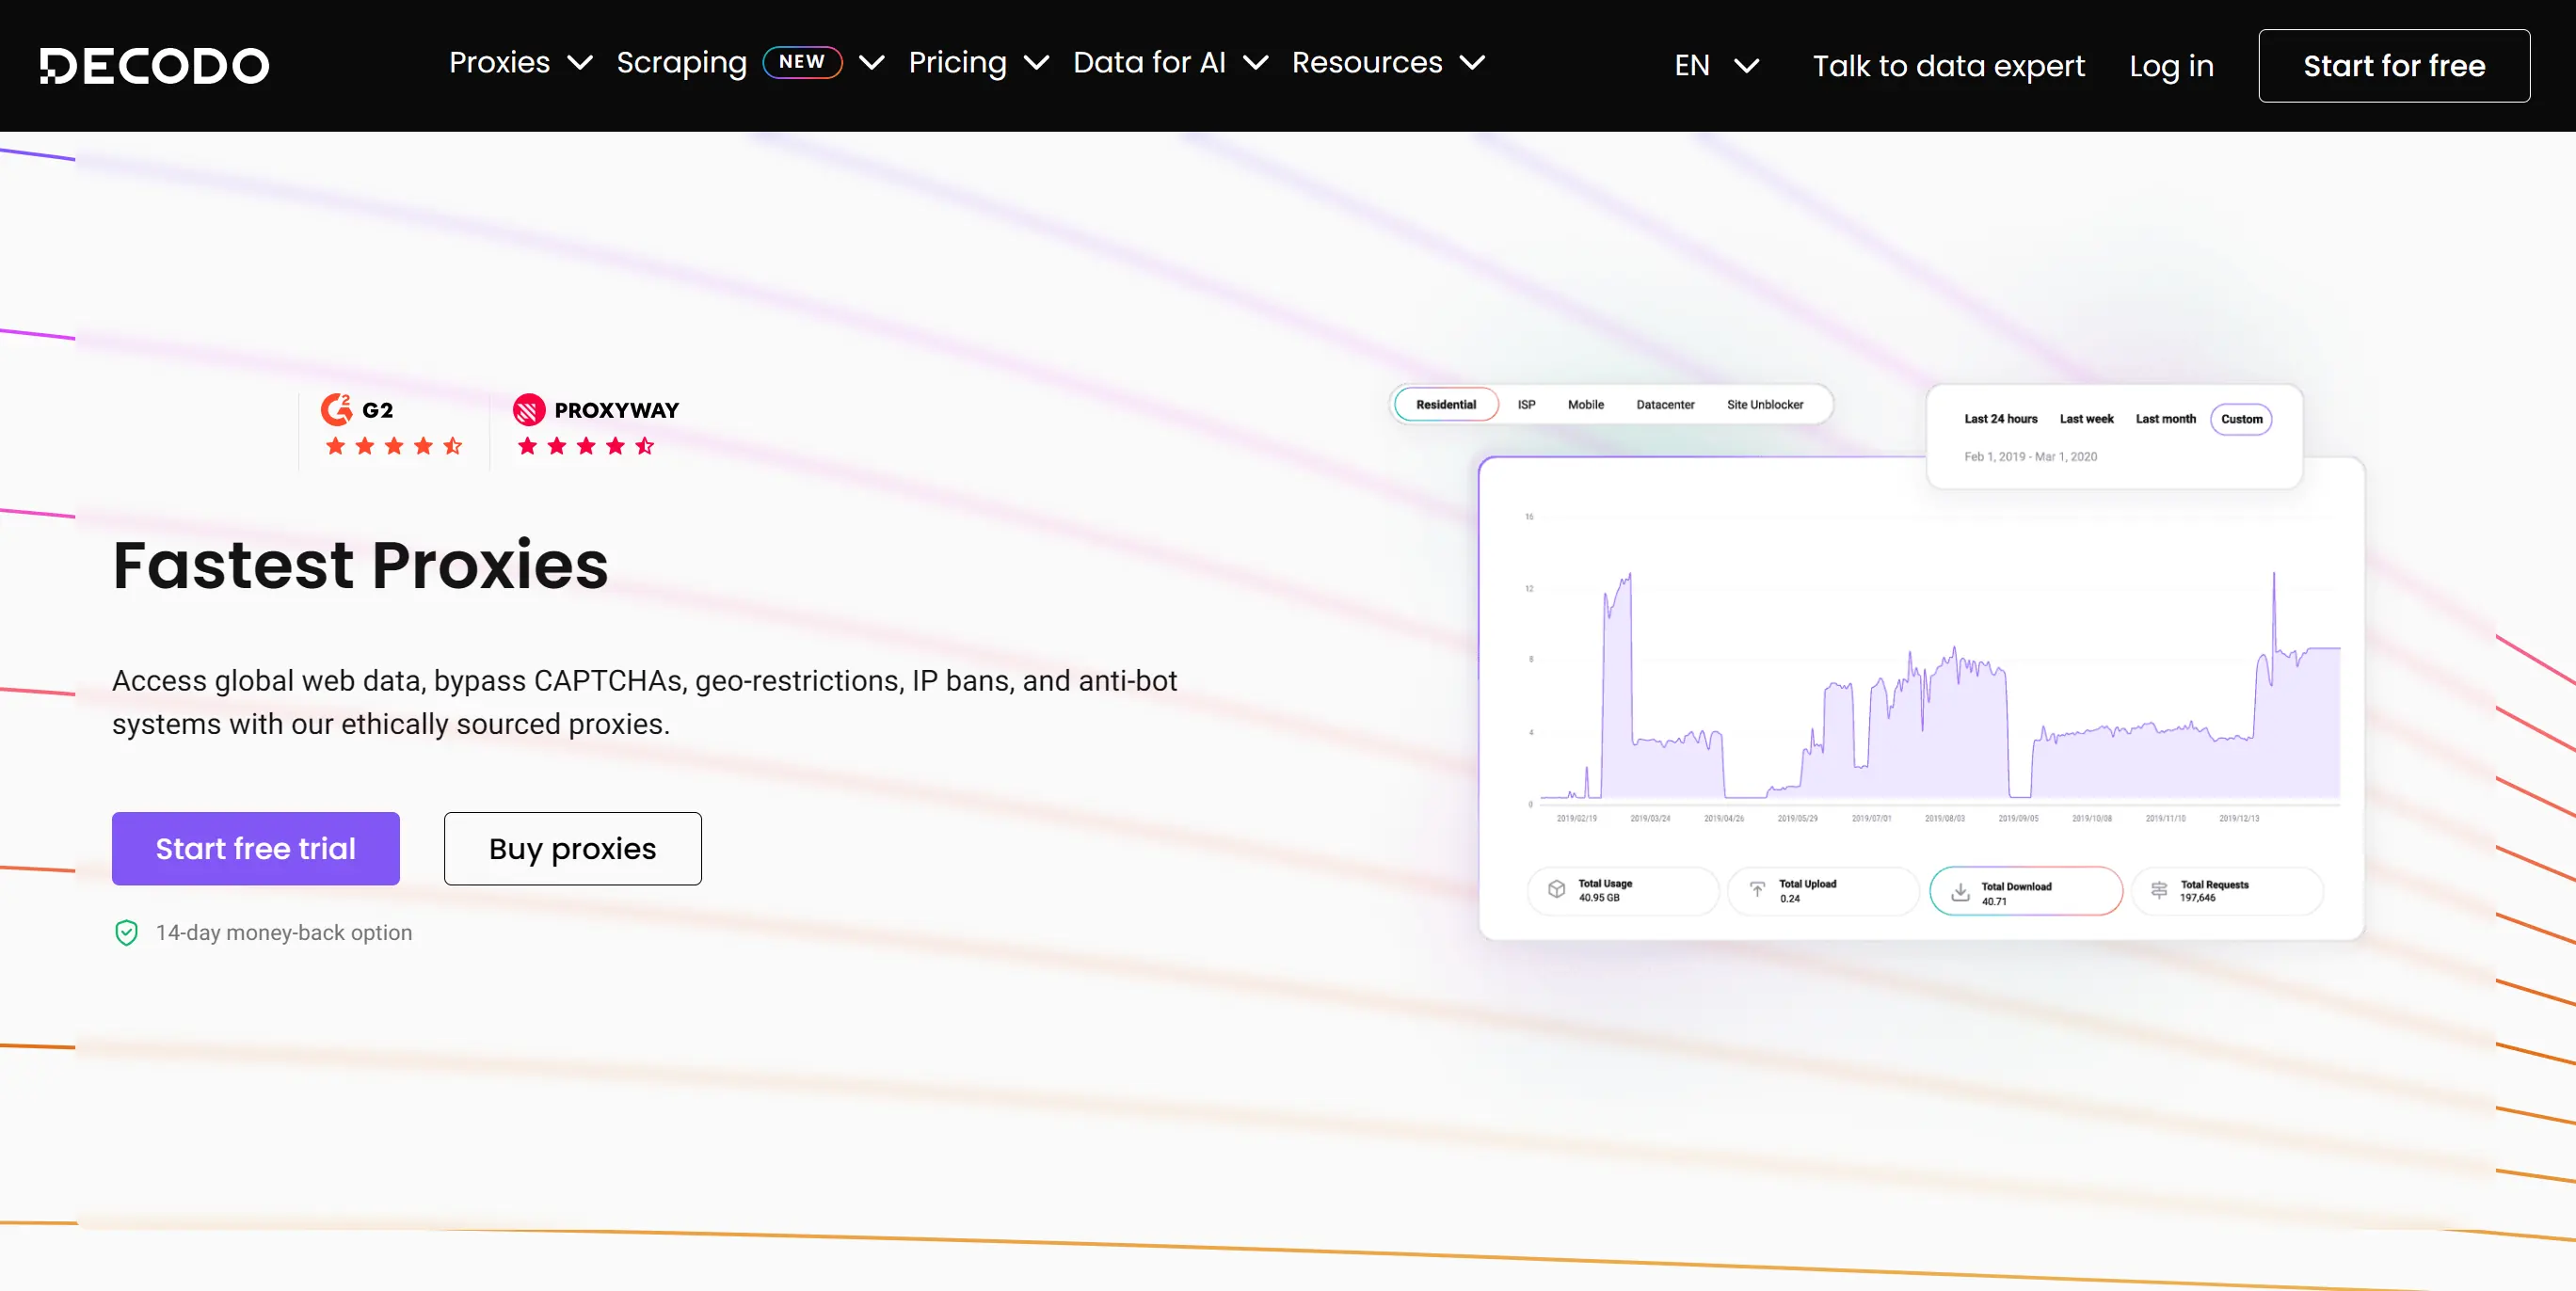The image size is (2576, 1291).
Task: Click the Buy proxies button
Action: (x=573, y=849)
